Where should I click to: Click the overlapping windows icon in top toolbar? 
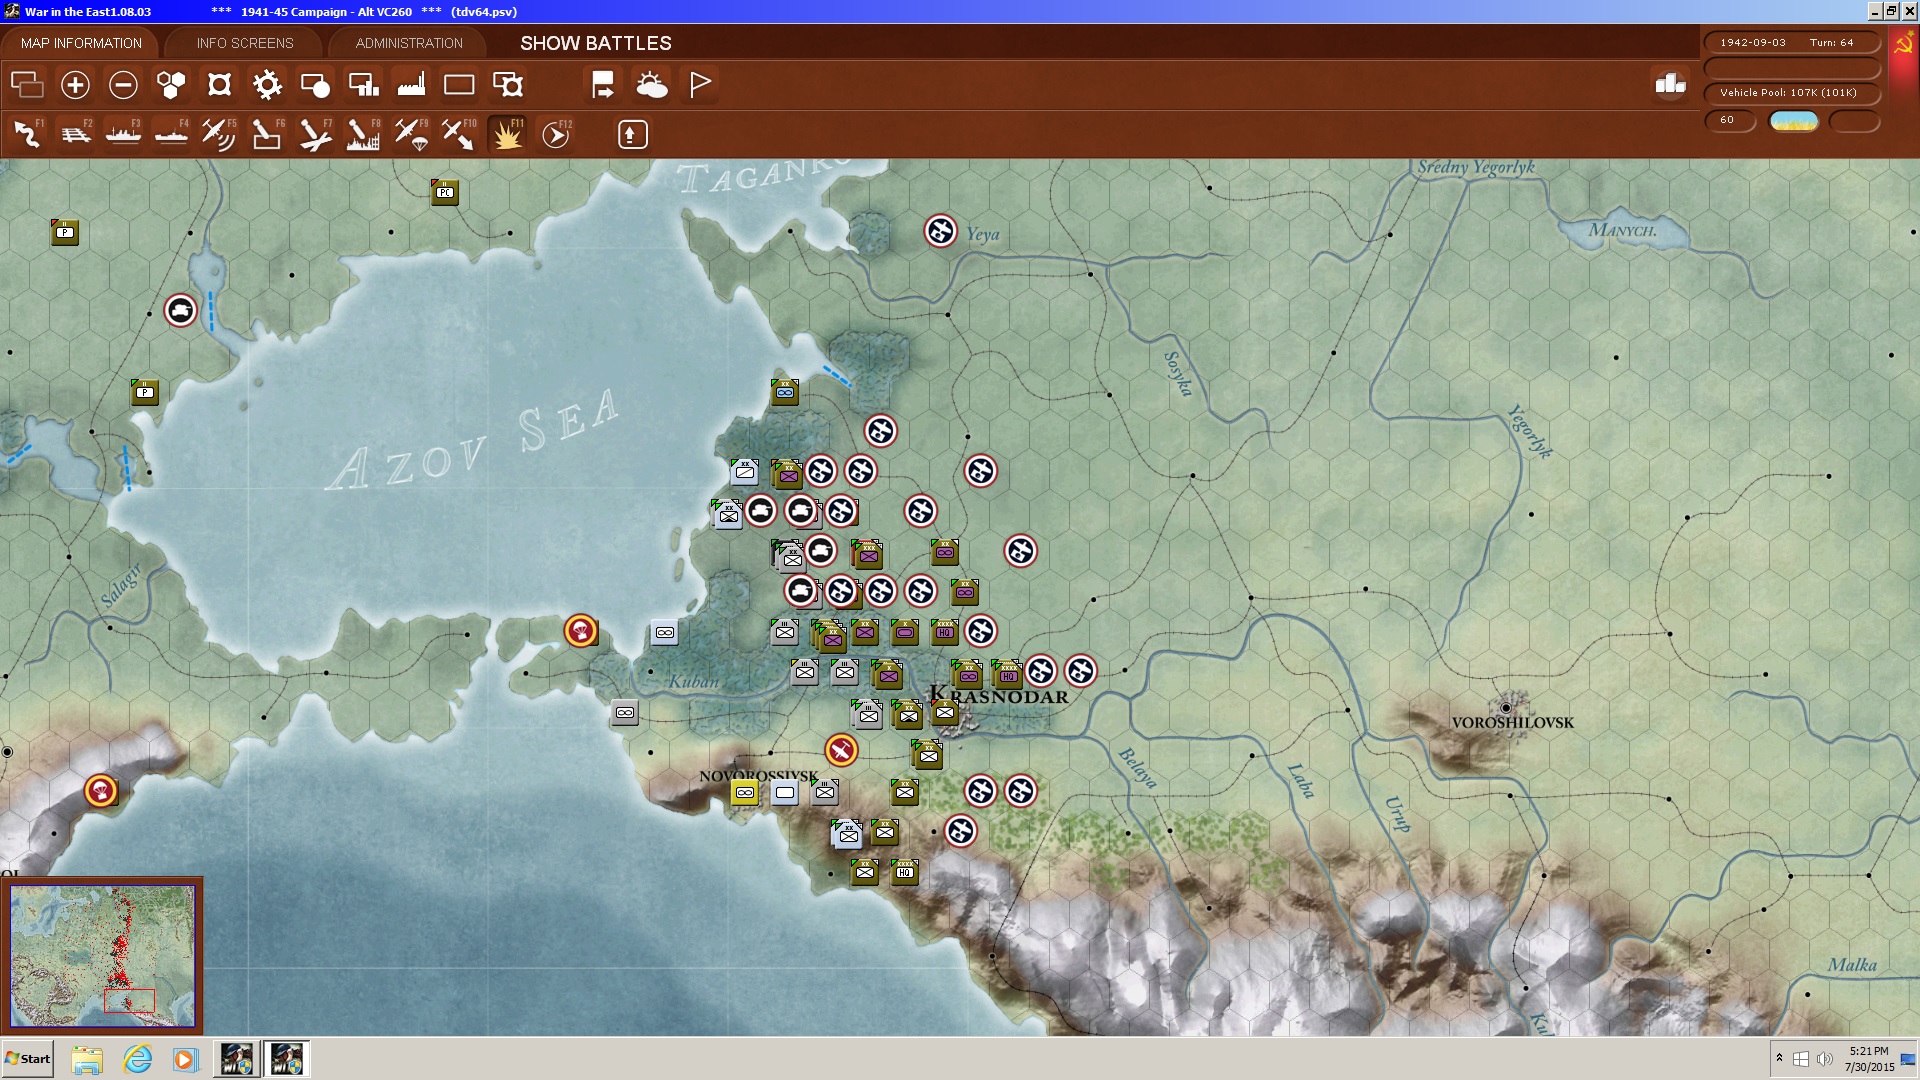click(x=27, y=85)
